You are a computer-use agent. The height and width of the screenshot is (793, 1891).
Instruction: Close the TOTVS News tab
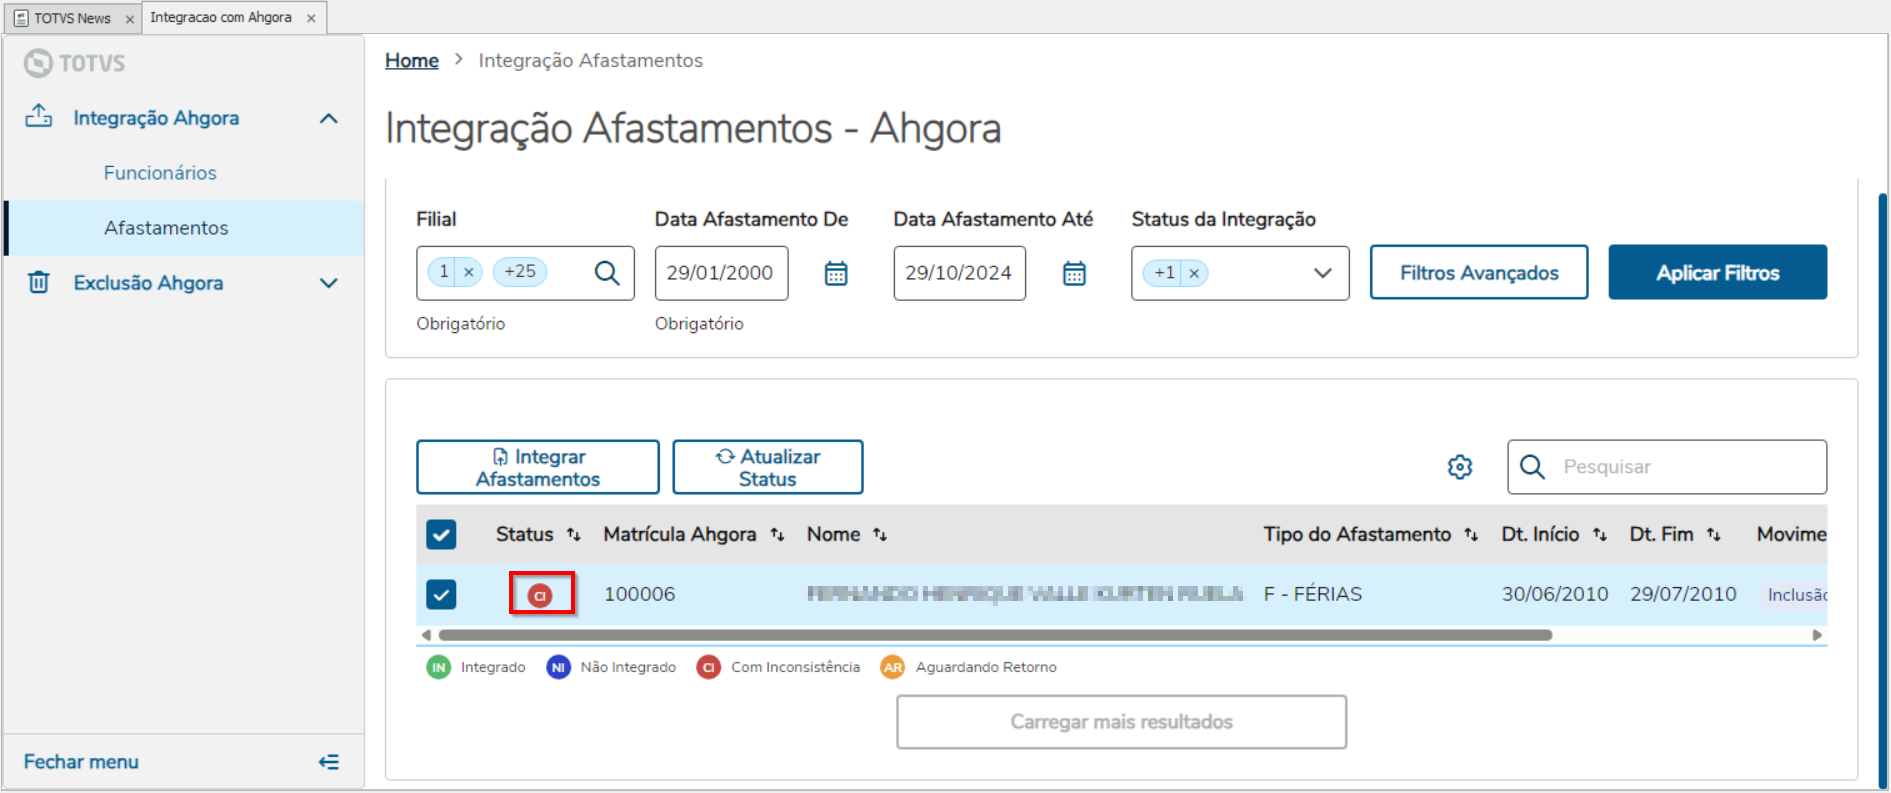(130, 19)
